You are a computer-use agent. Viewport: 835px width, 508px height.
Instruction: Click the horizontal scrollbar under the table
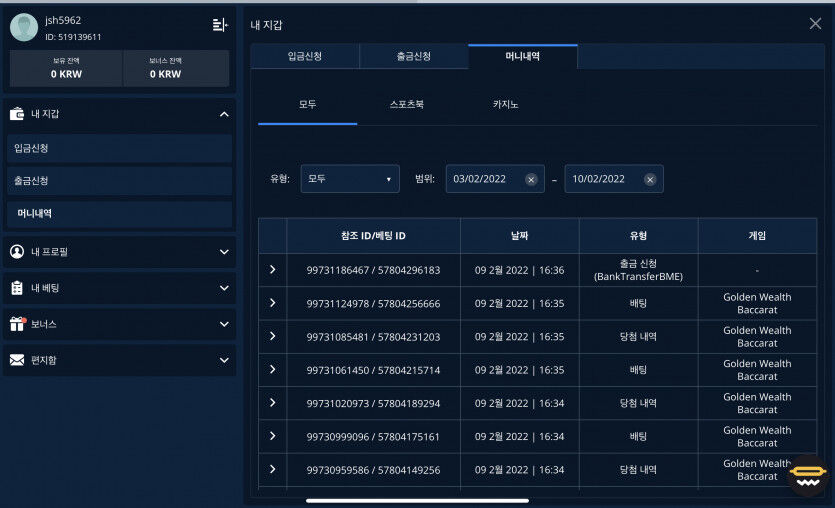click(418, 501)
